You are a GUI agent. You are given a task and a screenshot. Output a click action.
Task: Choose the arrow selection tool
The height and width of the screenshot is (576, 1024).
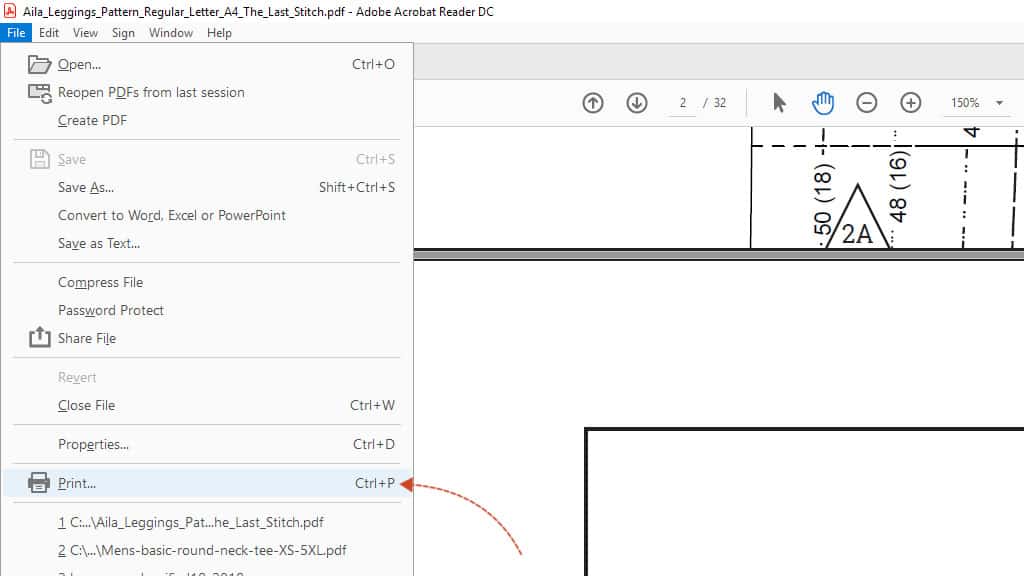point(780,103)
